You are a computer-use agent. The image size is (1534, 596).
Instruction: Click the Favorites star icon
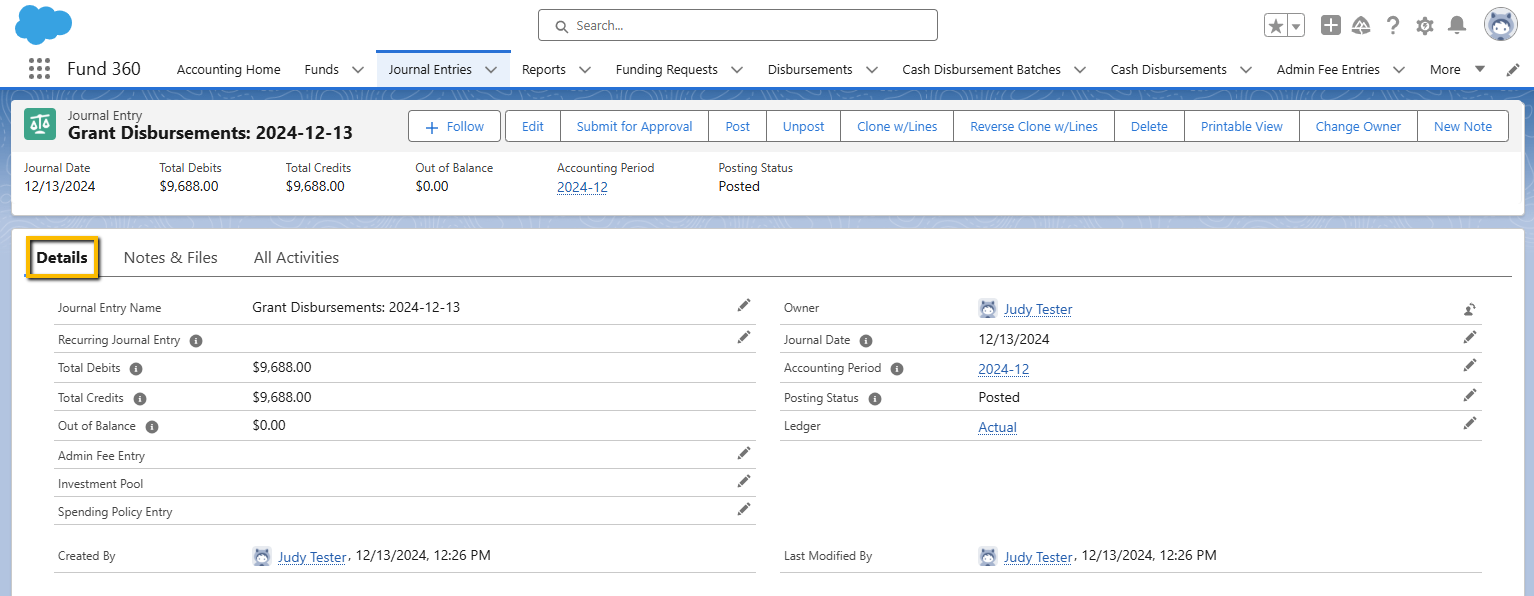1275,26
